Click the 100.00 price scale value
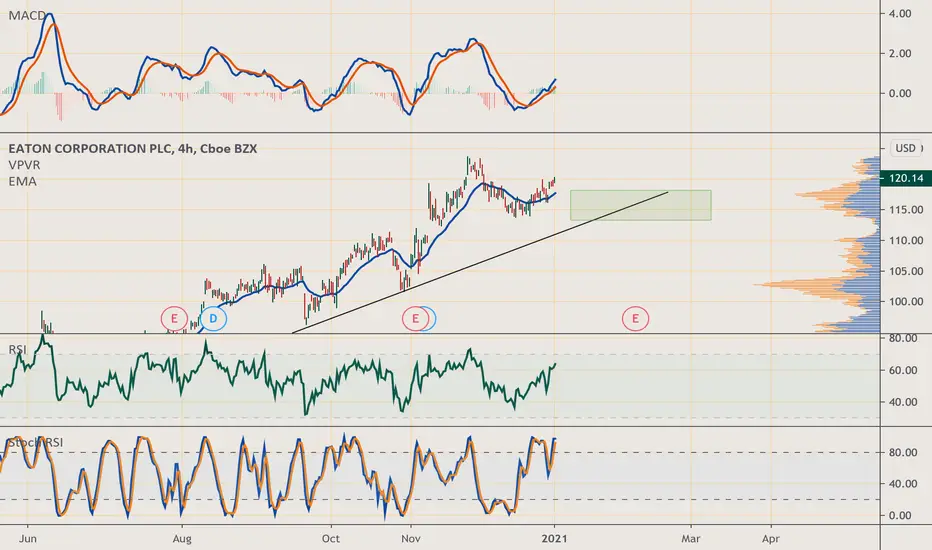 [x=905, y=302]
